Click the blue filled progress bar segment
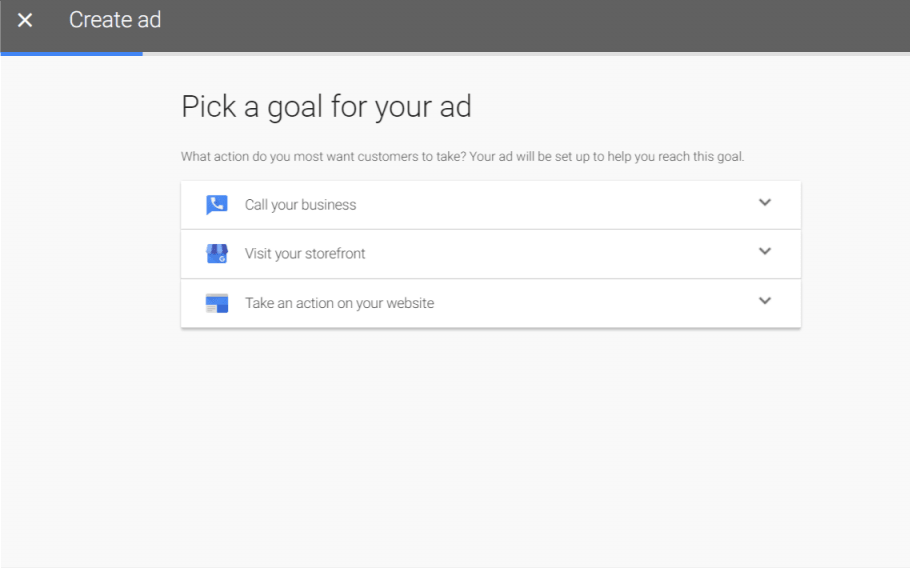Screen dimensions: 910x568 71,53
